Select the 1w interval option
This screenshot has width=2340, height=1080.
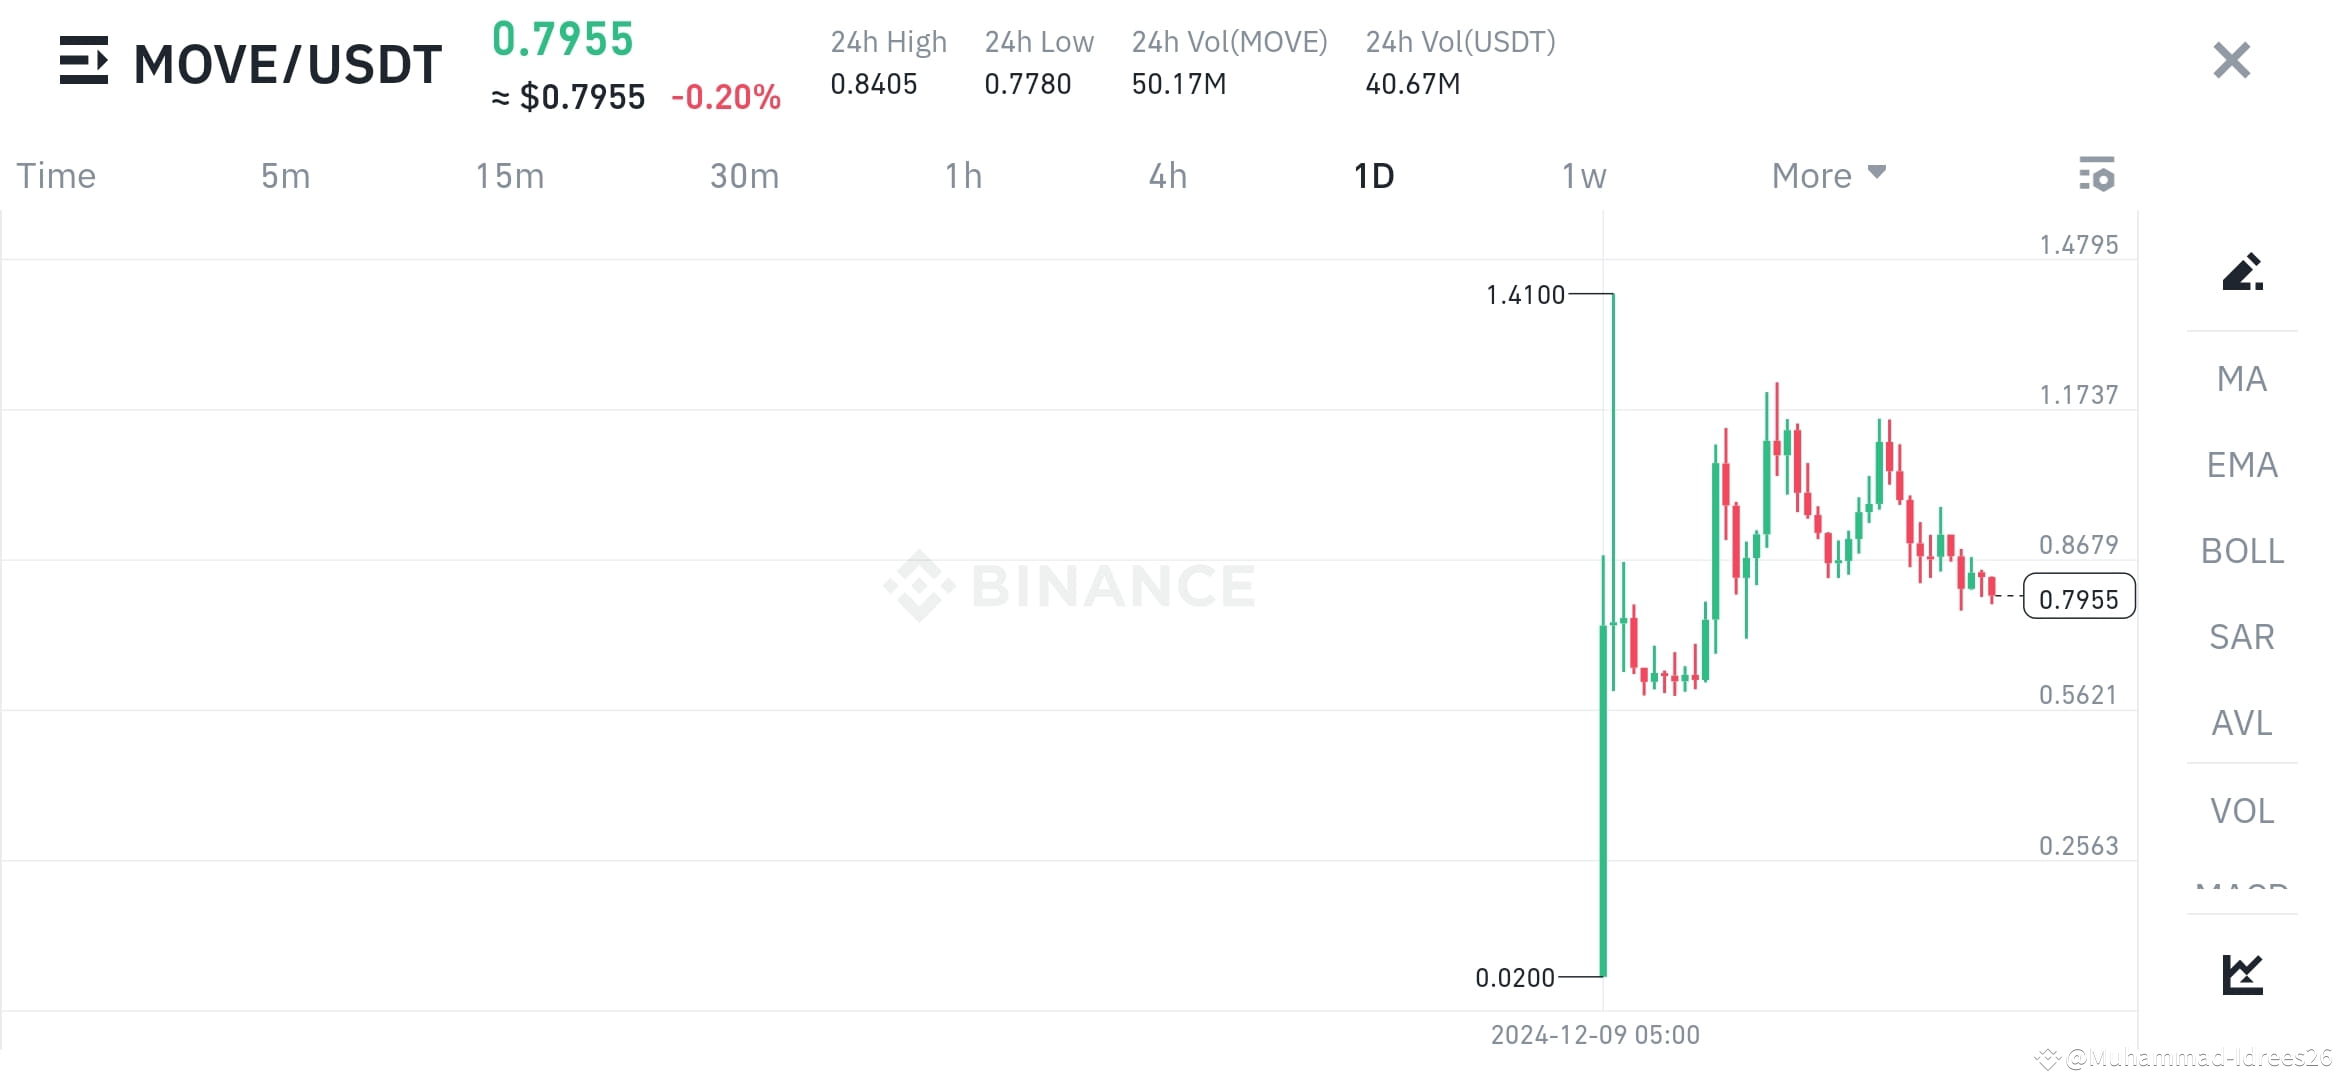(x=1581, y=174)
